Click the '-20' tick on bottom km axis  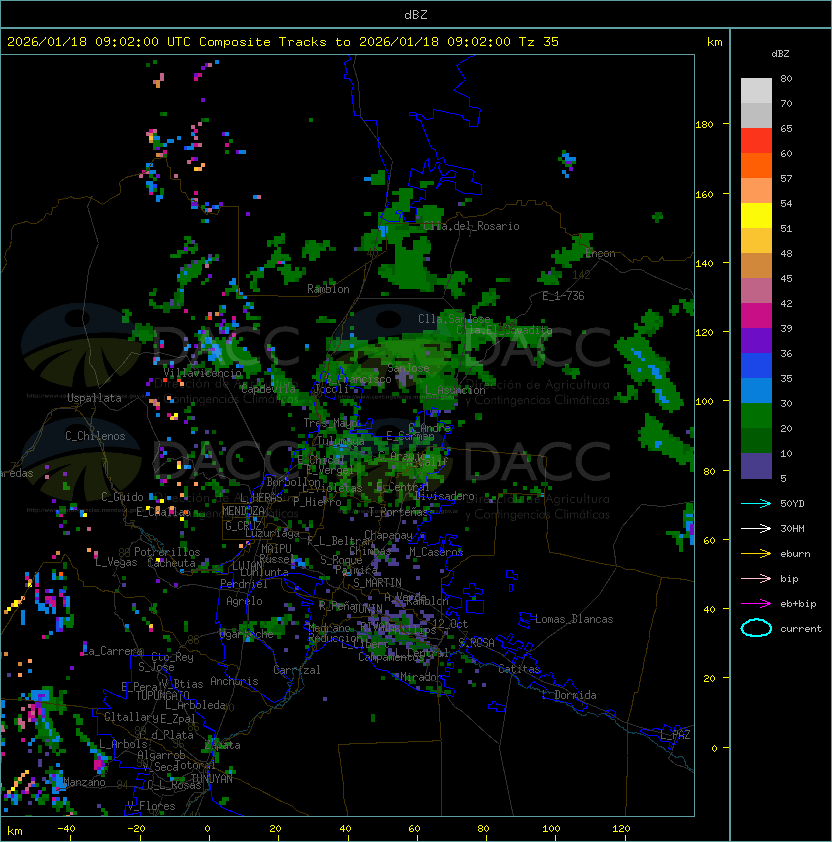(136, 829)
